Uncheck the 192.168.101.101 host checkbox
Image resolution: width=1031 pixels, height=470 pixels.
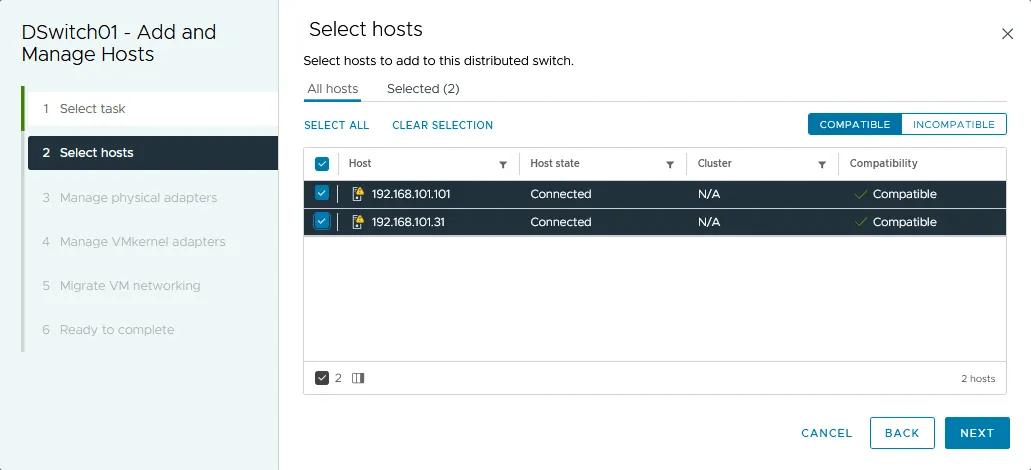click(x=322, y=193)
